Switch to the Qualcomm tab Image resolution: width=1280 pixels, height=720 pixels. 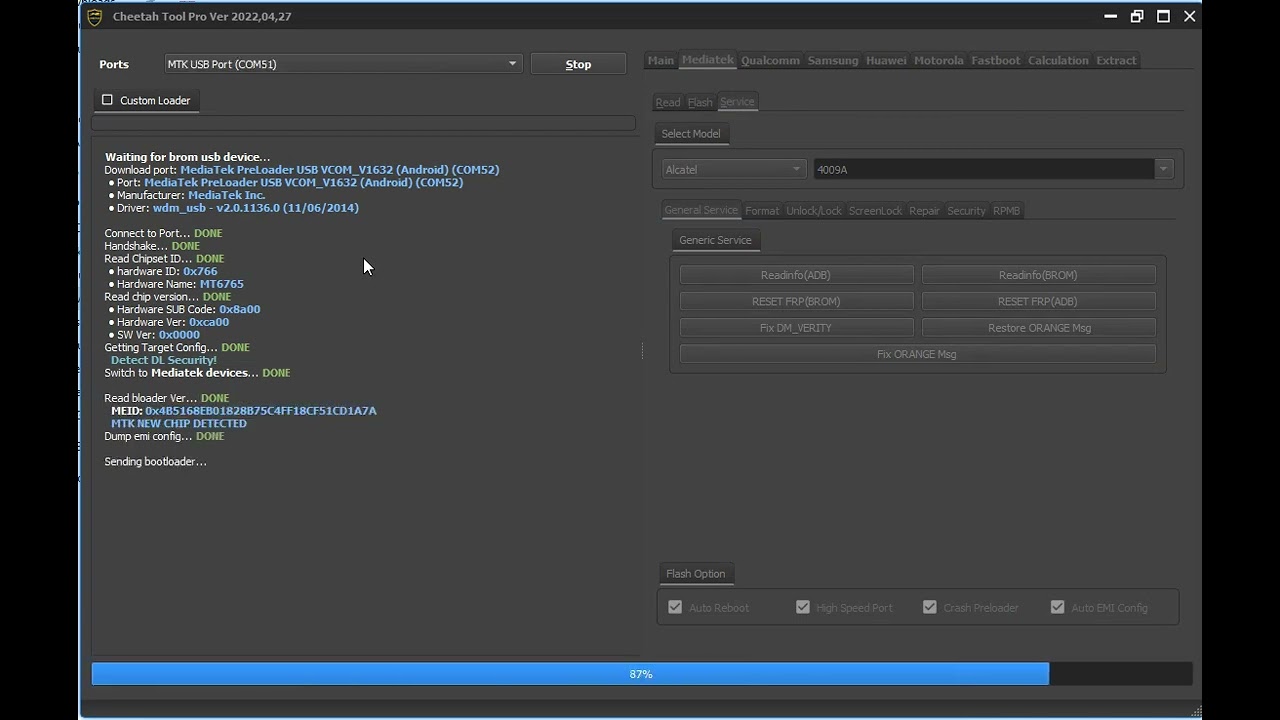click(x=770, y=60)
